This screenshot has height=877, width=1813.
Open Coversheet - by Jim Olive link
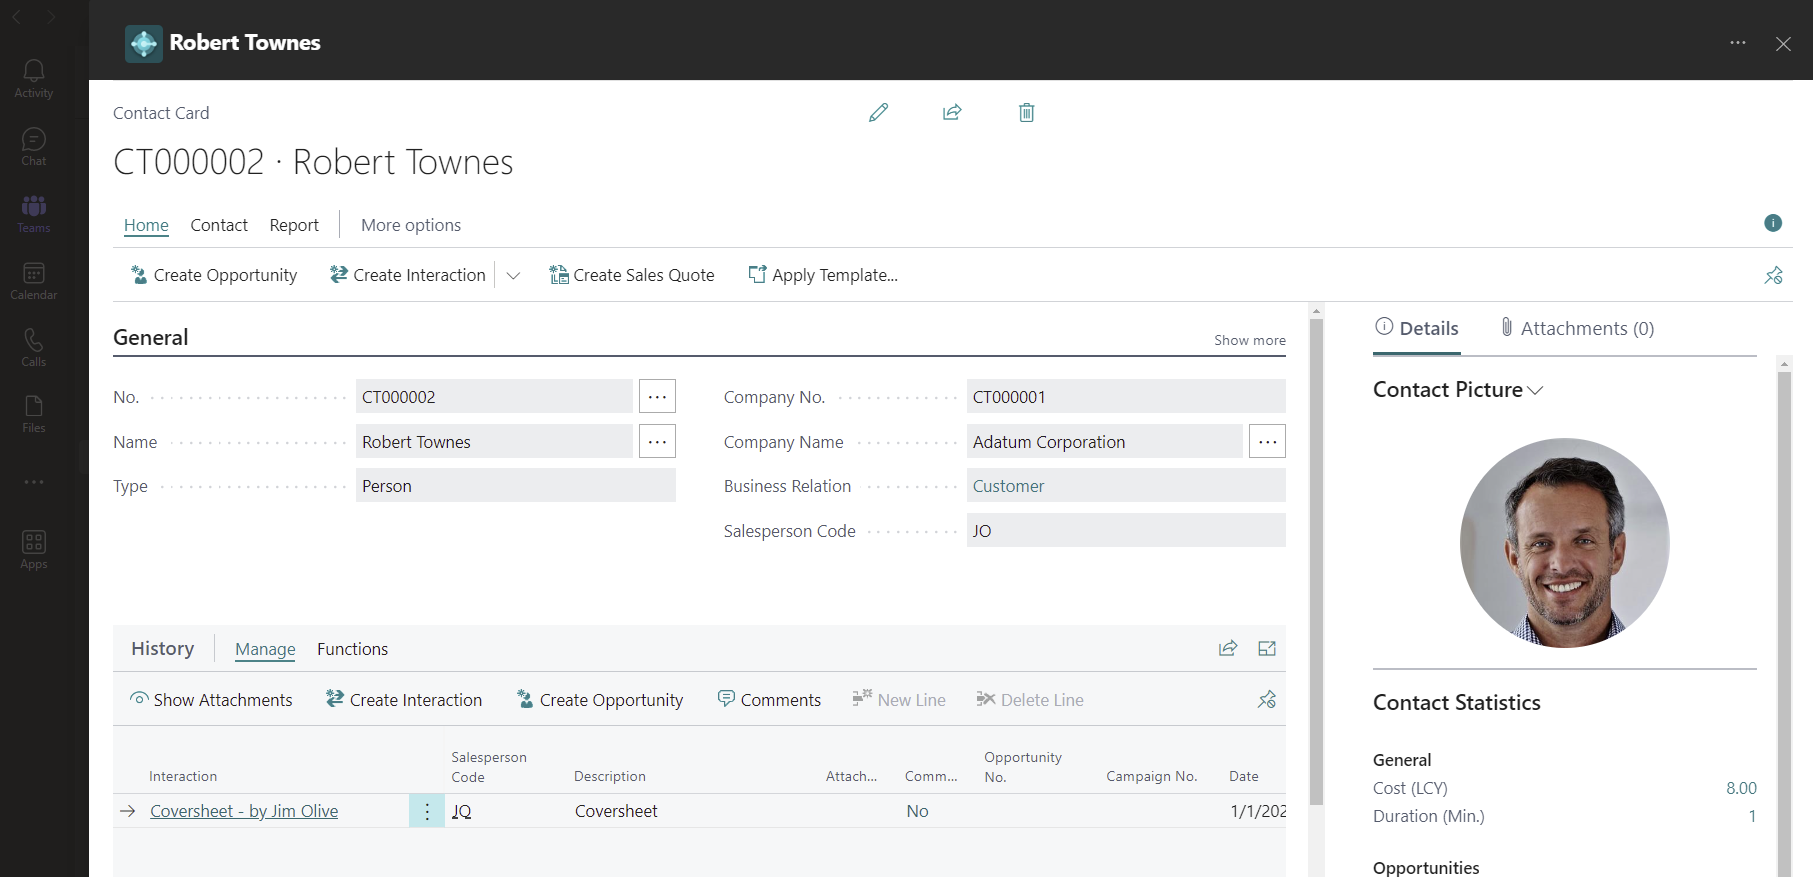point(244,811)
